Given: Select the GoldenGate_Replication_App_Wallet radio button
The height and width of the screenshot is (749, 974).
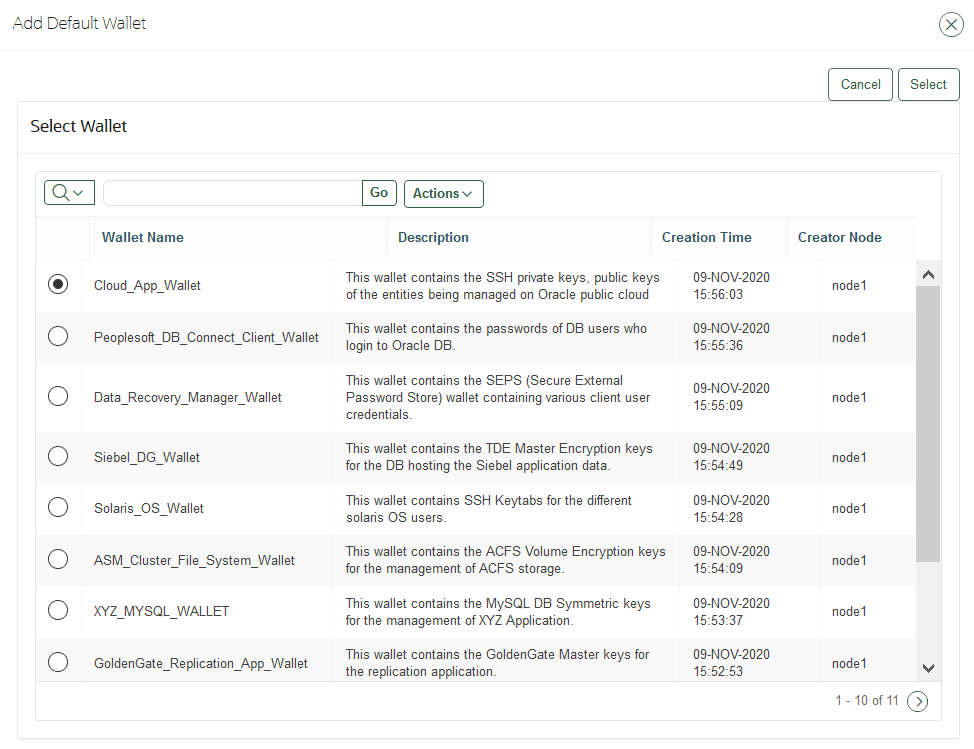Looking at the screenshot, I should coord(57,661).
